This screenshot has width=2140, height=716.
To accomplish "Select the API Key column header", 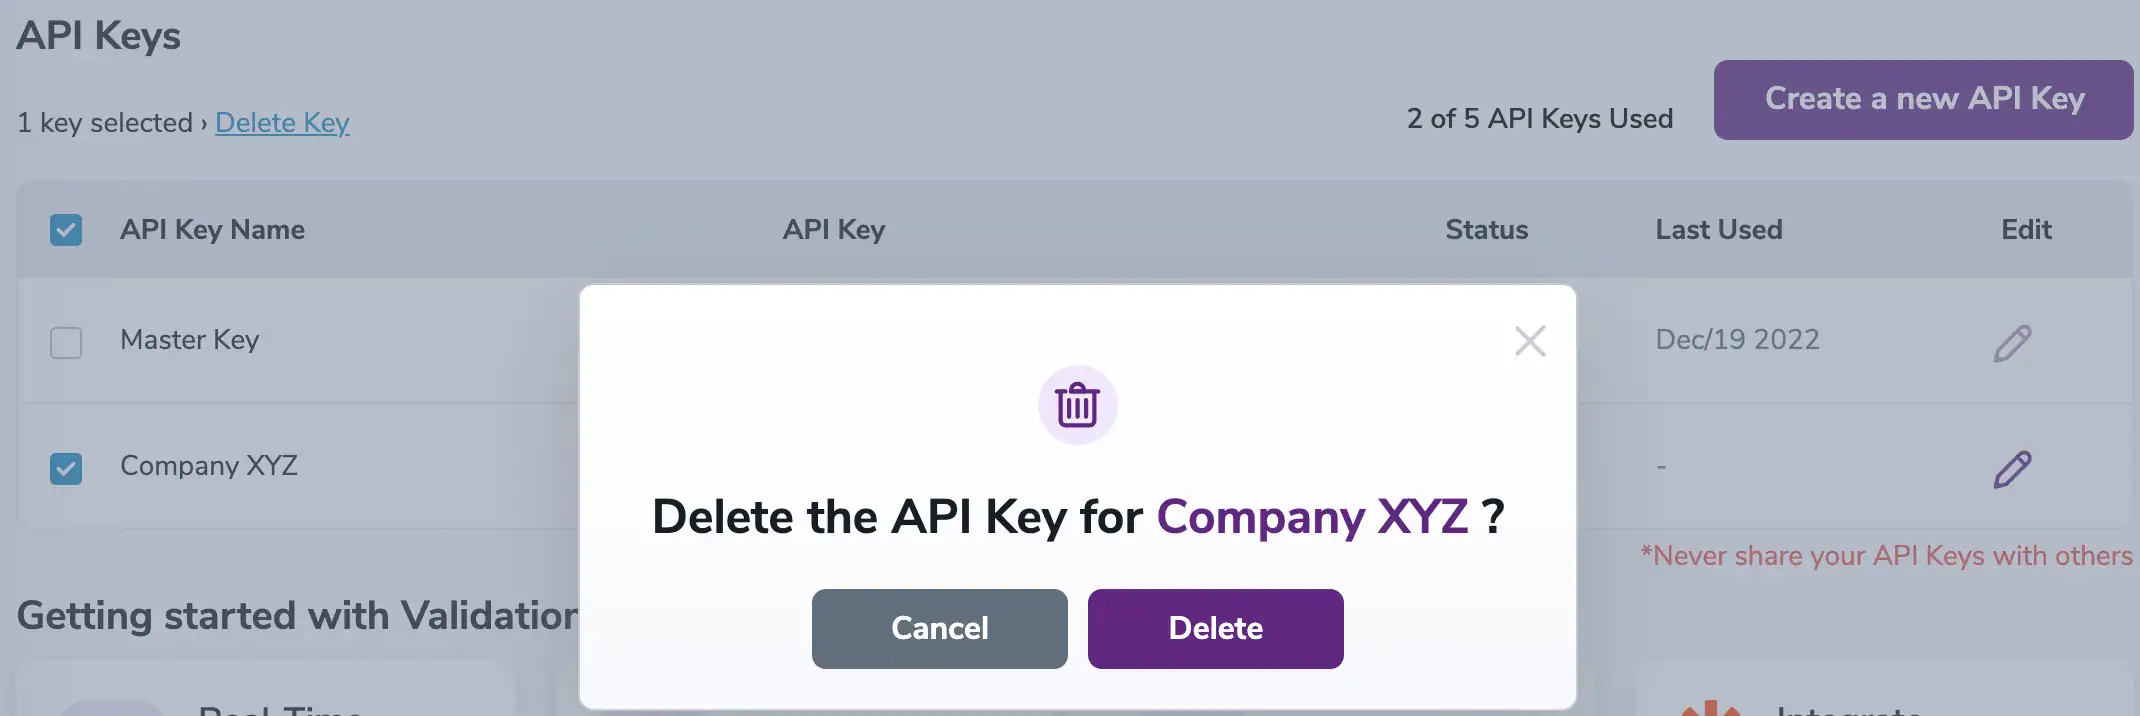I will pos(834,230).
